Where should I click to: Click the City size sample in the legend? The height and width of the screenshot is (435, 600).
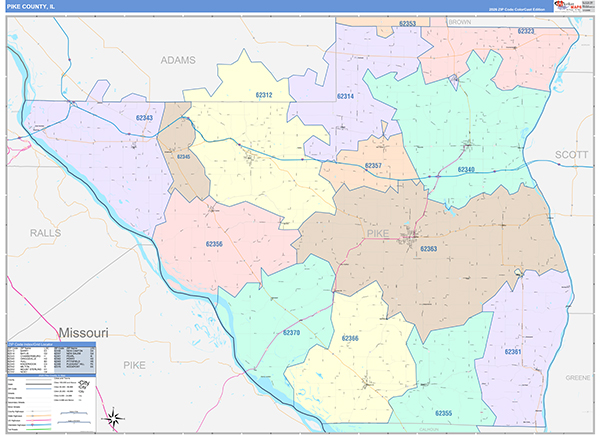[83, 384]
